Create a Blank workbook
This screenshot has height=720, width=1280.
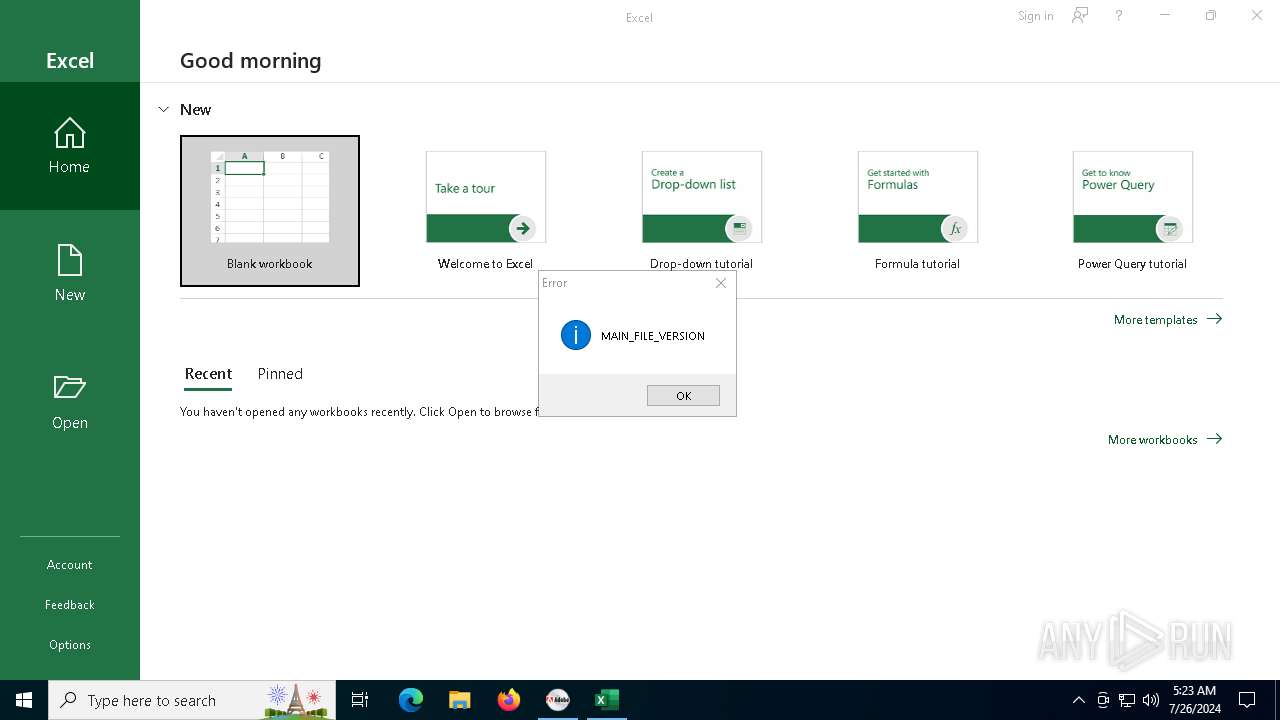(270, 211)
